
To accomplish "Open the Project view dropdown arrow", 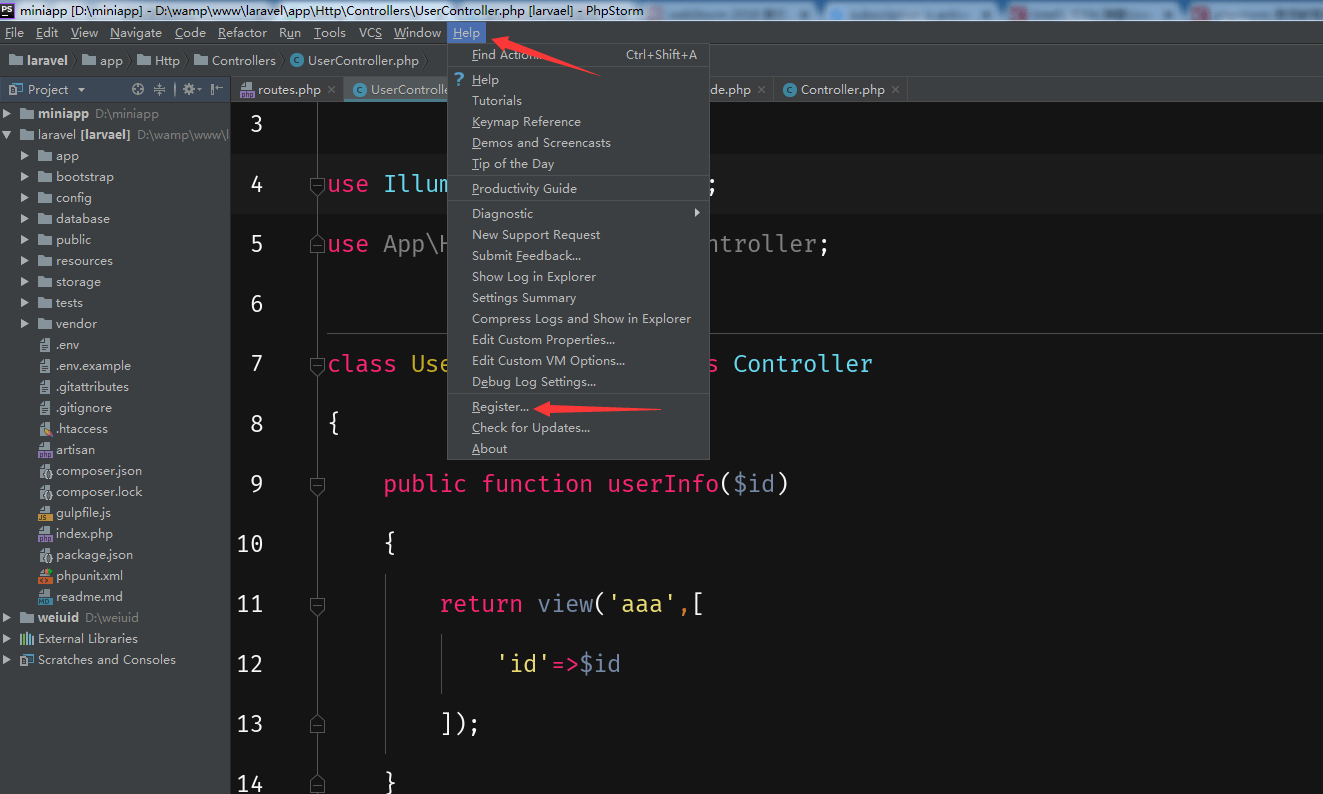I will tap(80, 90).
